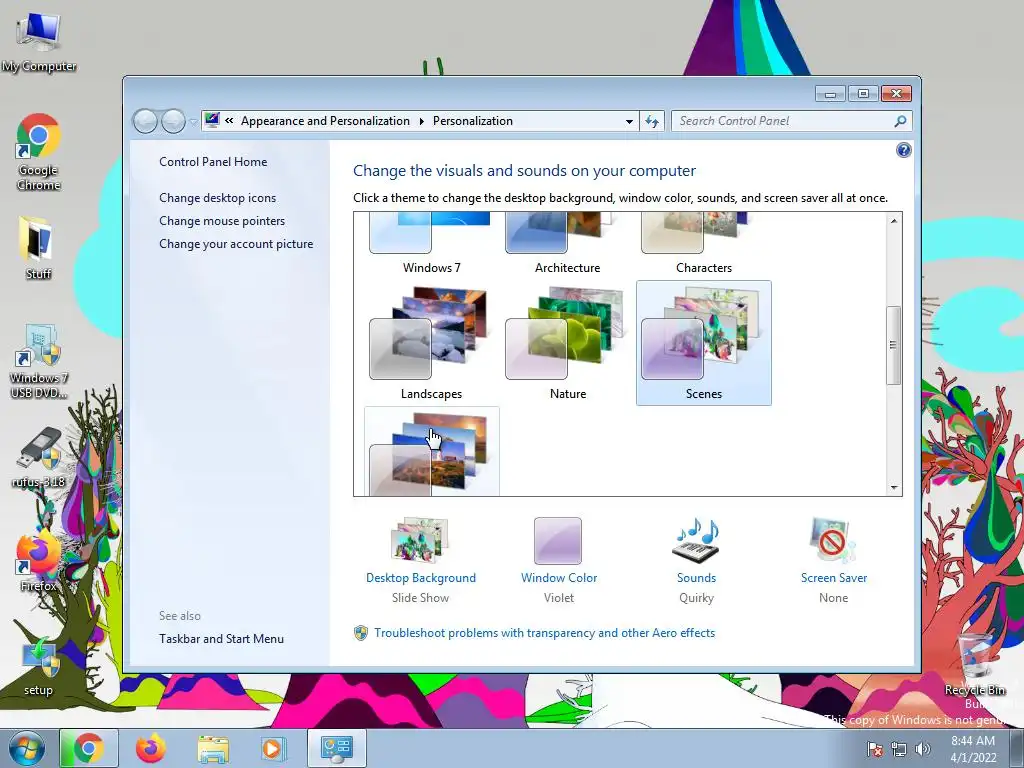Click the help question mark icon
Viewport: 1024px width, 768px height.
pyautogui.click(x=903, y=151)
